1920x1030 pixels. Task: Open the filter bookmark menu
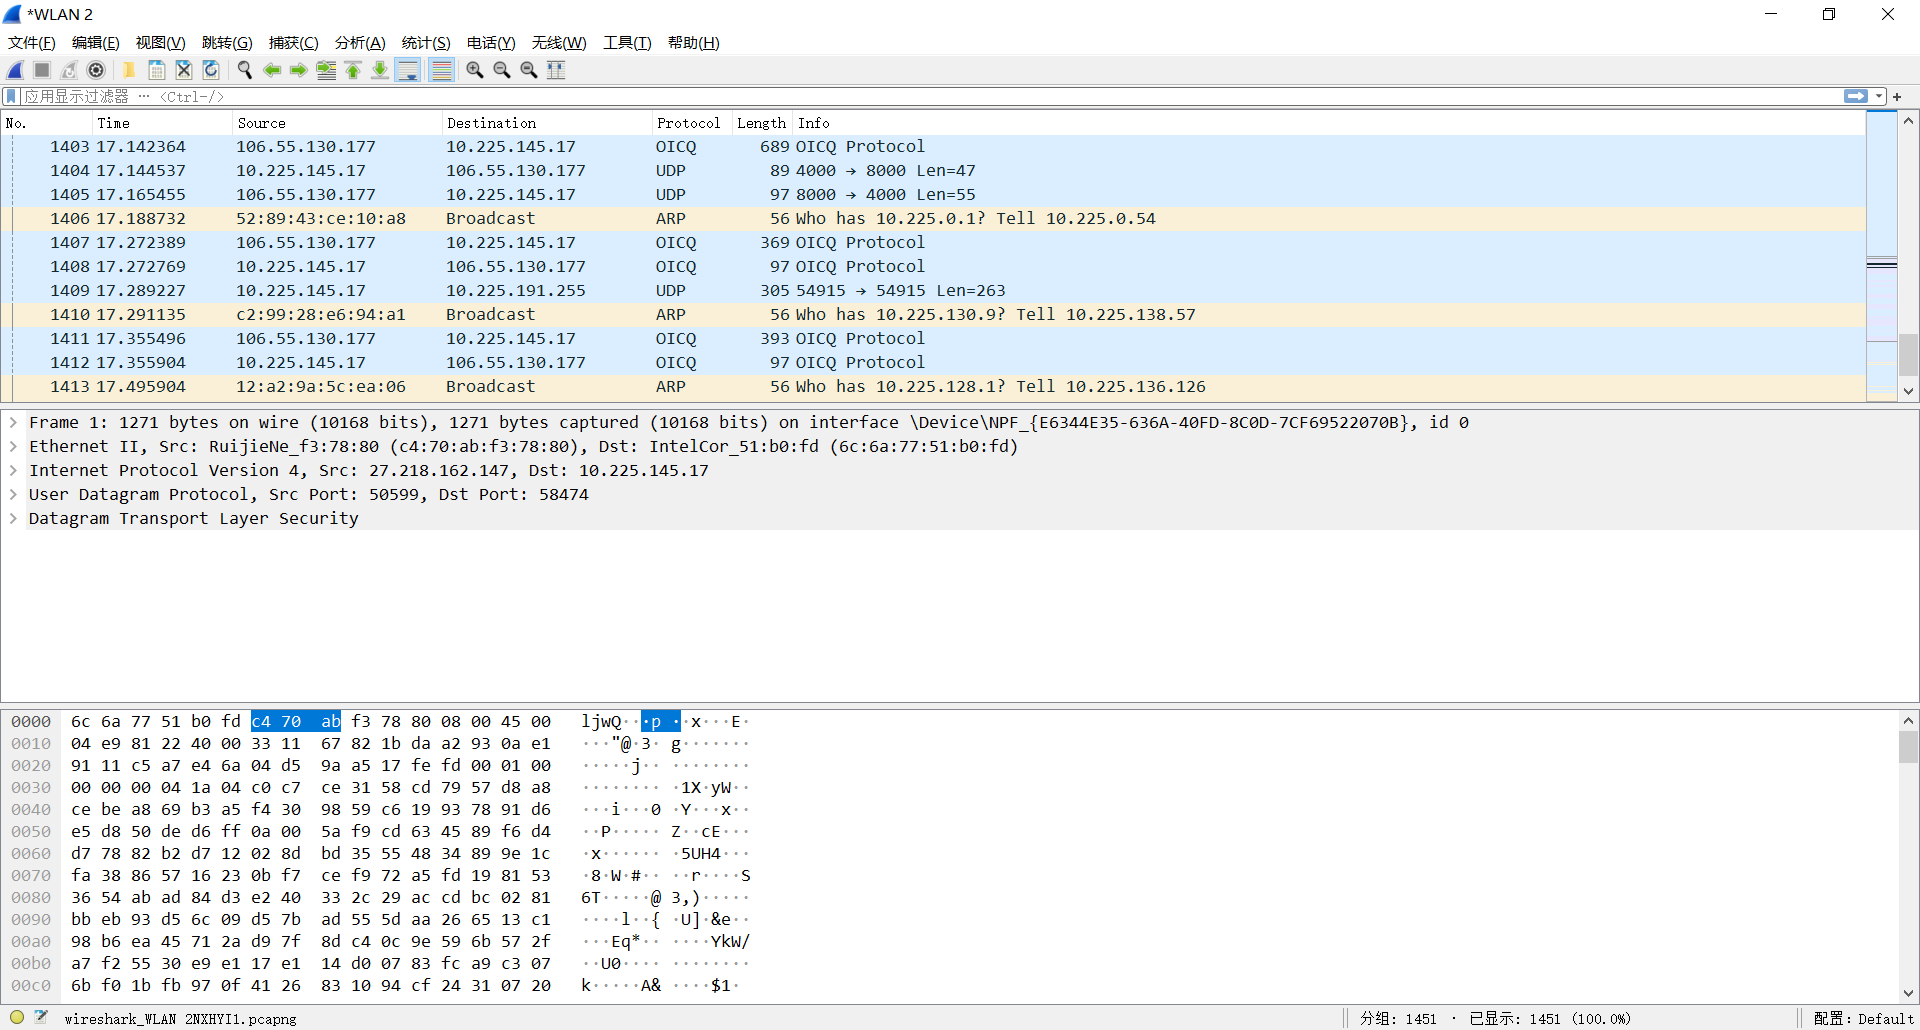(x=11, y=97)
